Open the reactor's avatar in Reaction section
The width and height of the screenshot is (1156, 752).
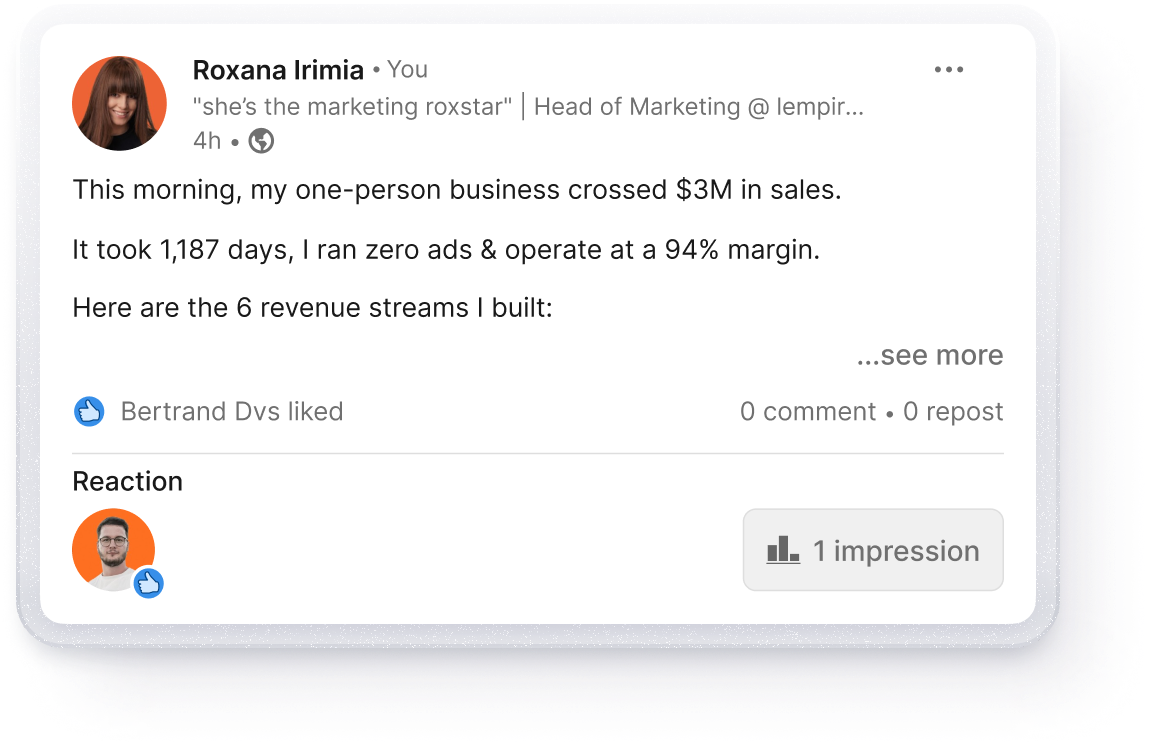pyautogui.click(x=112, y=548)
